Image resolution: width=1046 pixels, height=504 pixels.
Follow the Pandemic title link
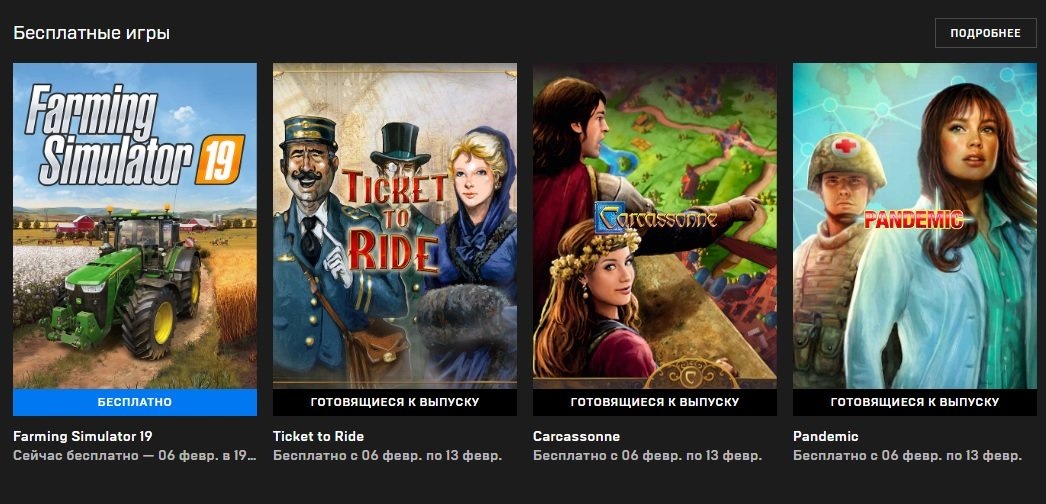point(825,437)
